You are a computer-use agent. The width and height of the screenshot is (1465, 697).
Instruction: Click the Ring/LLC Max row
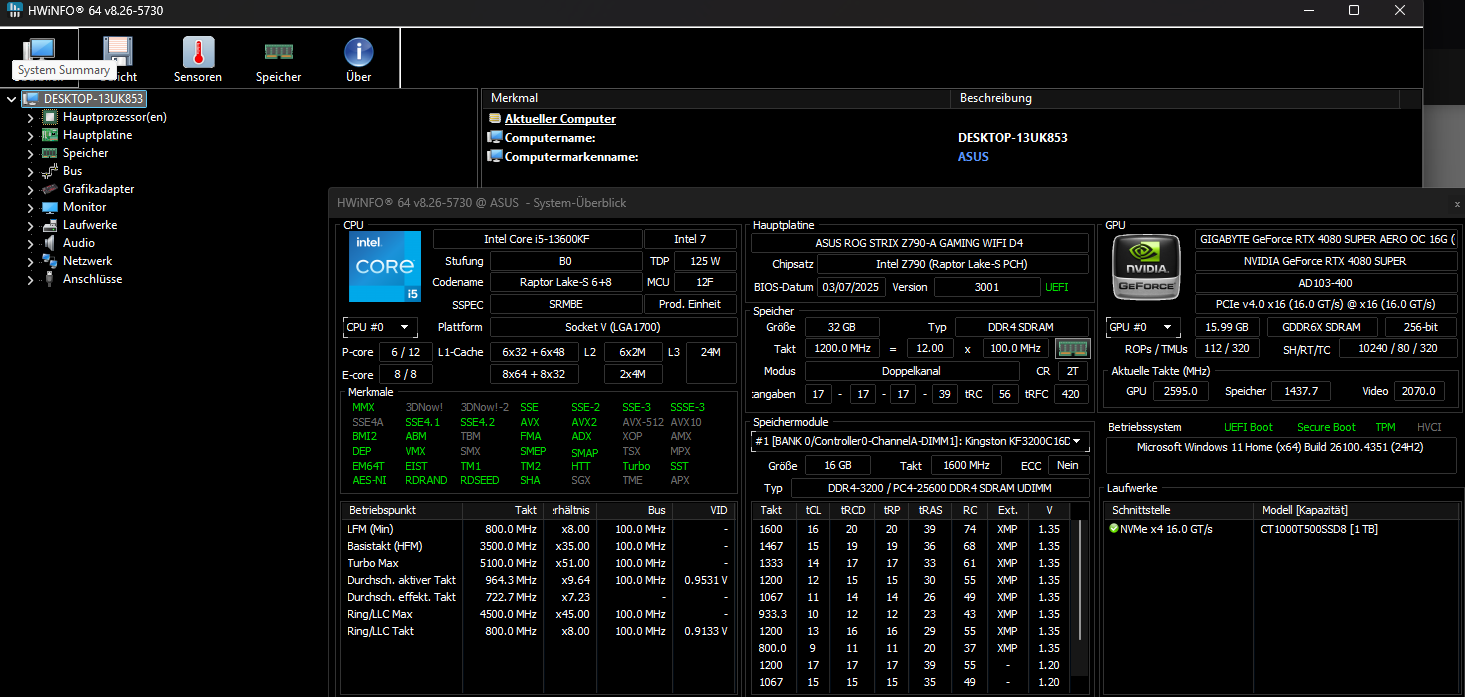point(538,614)
